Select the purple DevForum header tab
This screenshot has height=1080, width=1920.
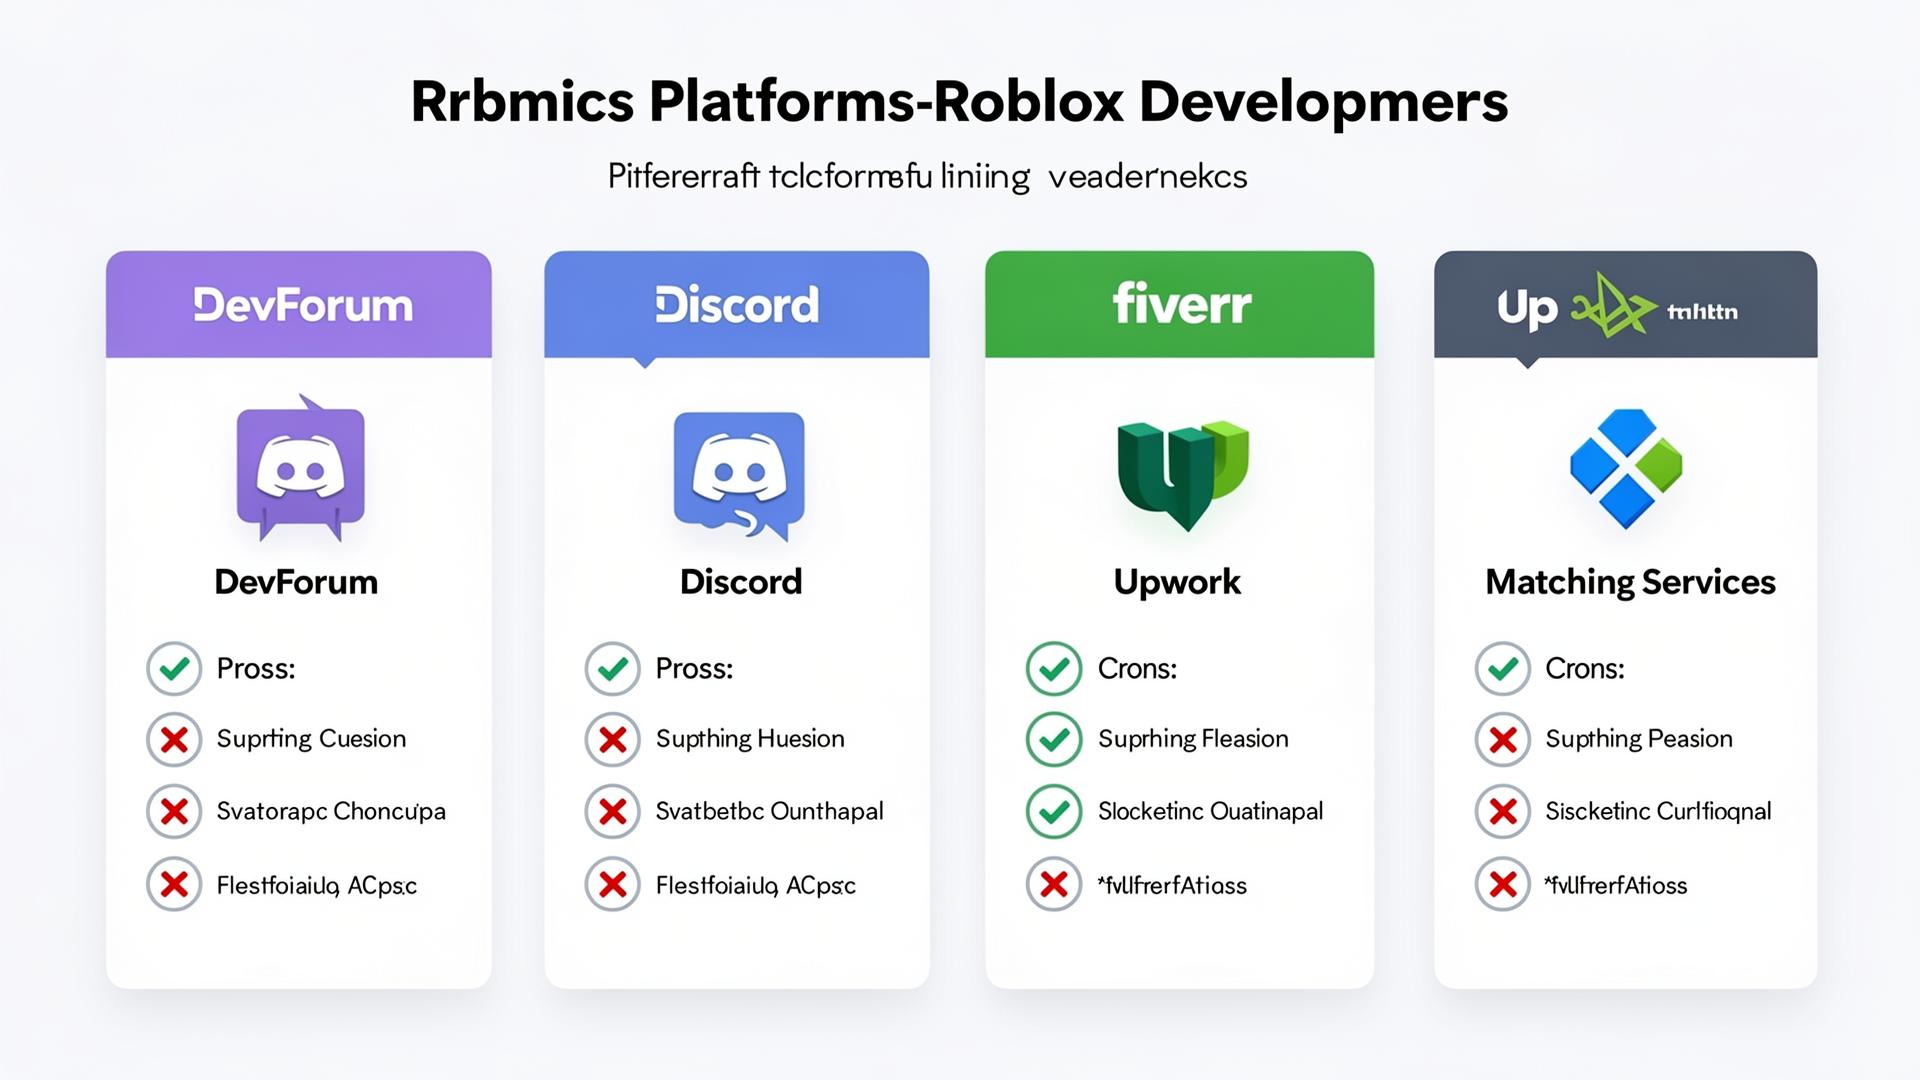299,304
